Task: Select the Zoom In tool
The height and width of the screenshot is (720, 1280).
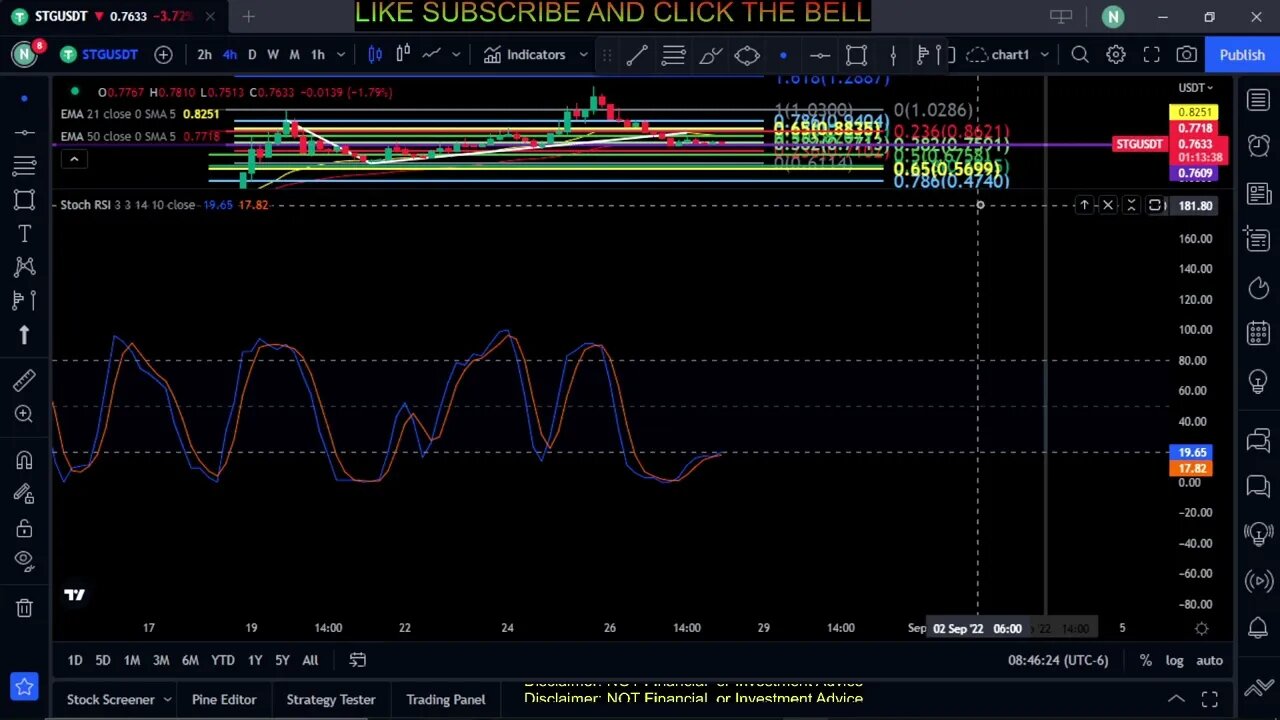Action: [x=24, y=413]
